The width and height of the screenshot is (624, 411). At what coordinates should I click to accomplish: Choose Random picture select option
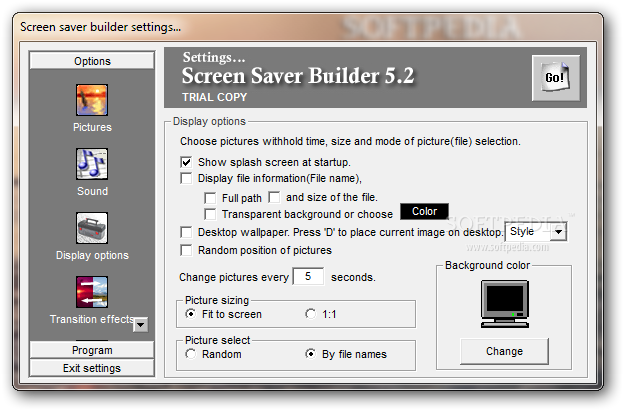click(191, 354)
